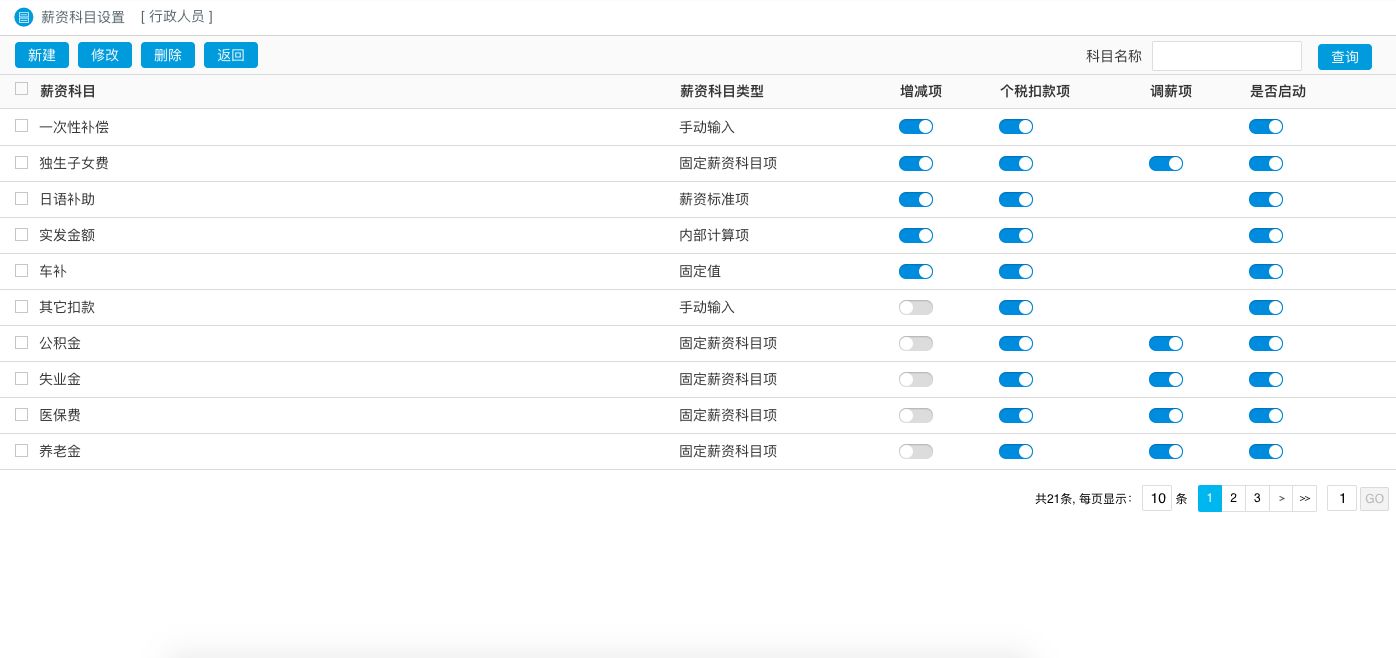Check the box for 一次性补偿 row
Screen dimensions: 1396x658
[x=22, y=126]
